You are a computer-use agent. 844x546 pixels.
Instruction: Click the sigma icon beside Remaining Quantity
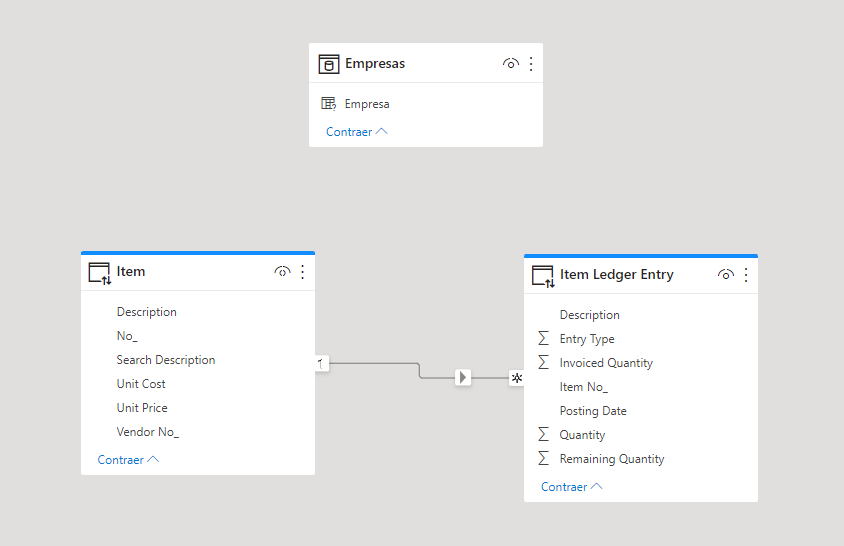point(544,459)
